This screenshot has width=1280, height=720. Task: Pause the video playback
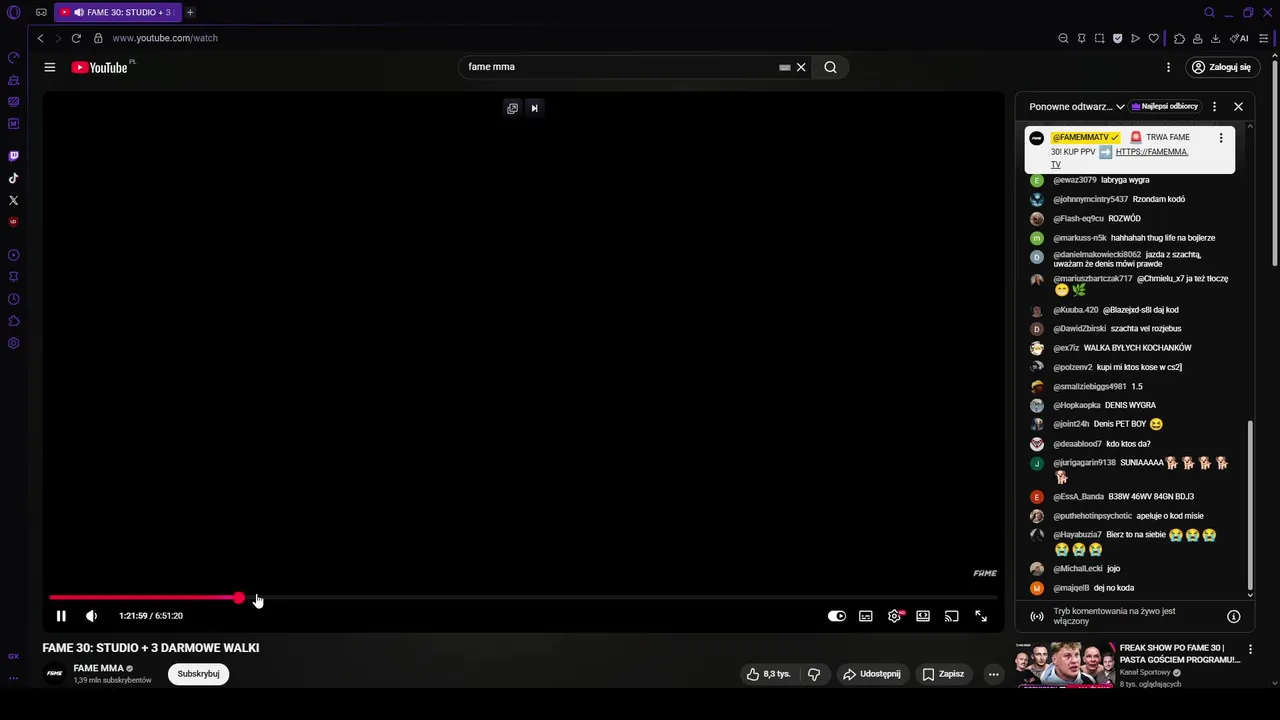pyautogui.click(x=61, y=616)
